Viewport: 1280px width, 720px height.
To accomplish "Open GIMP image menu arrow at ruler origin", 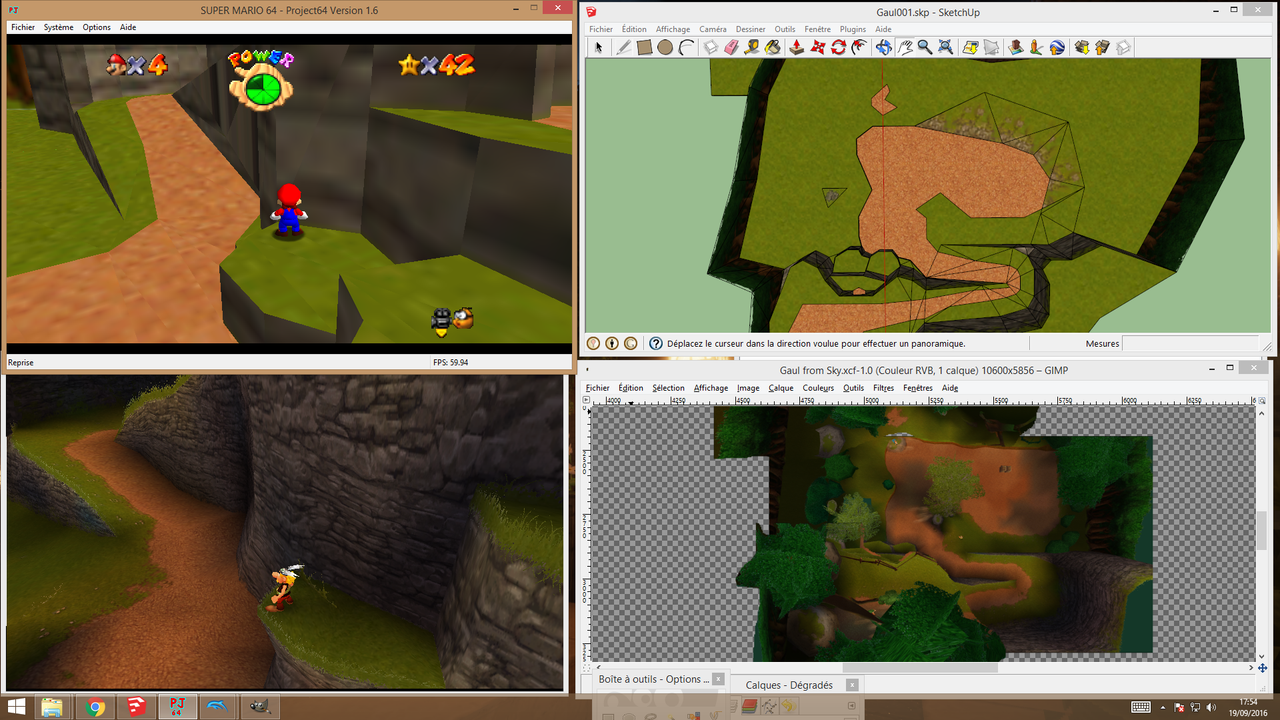I will 586,400.
